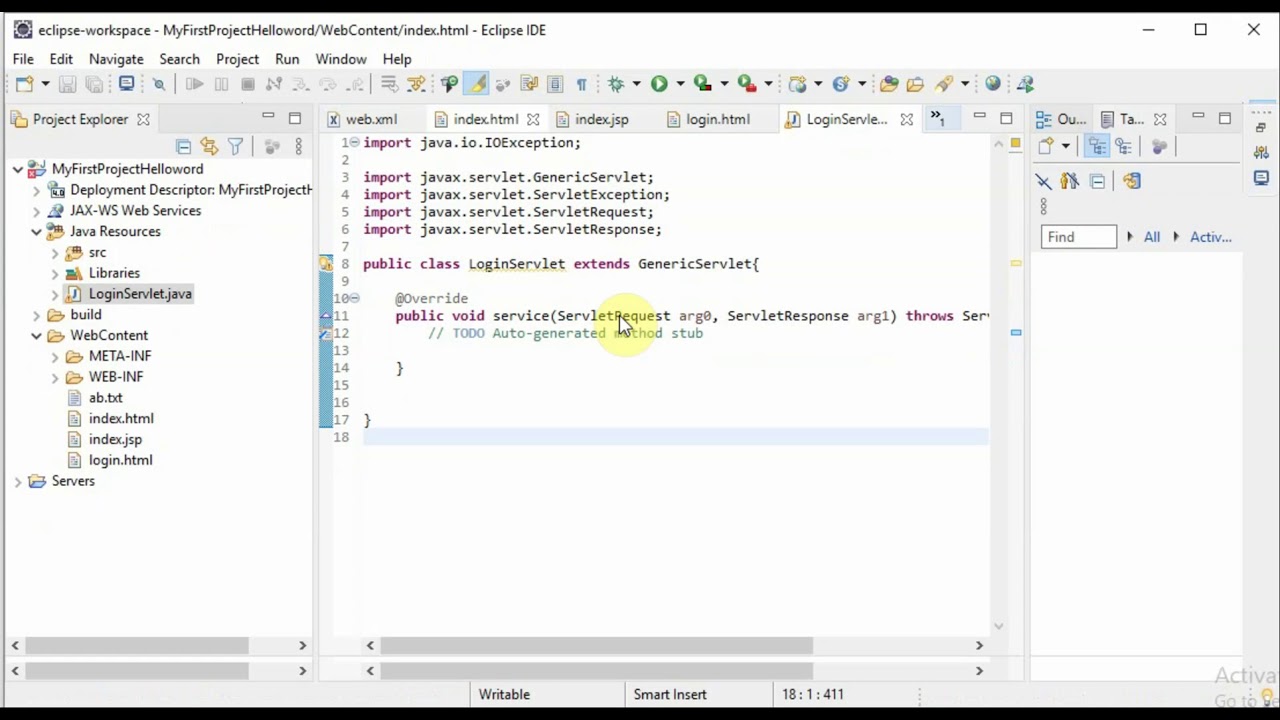Click the Suspend debug icon
Image resolution: width=1280 pixels, height=720 pixels.
221,84
